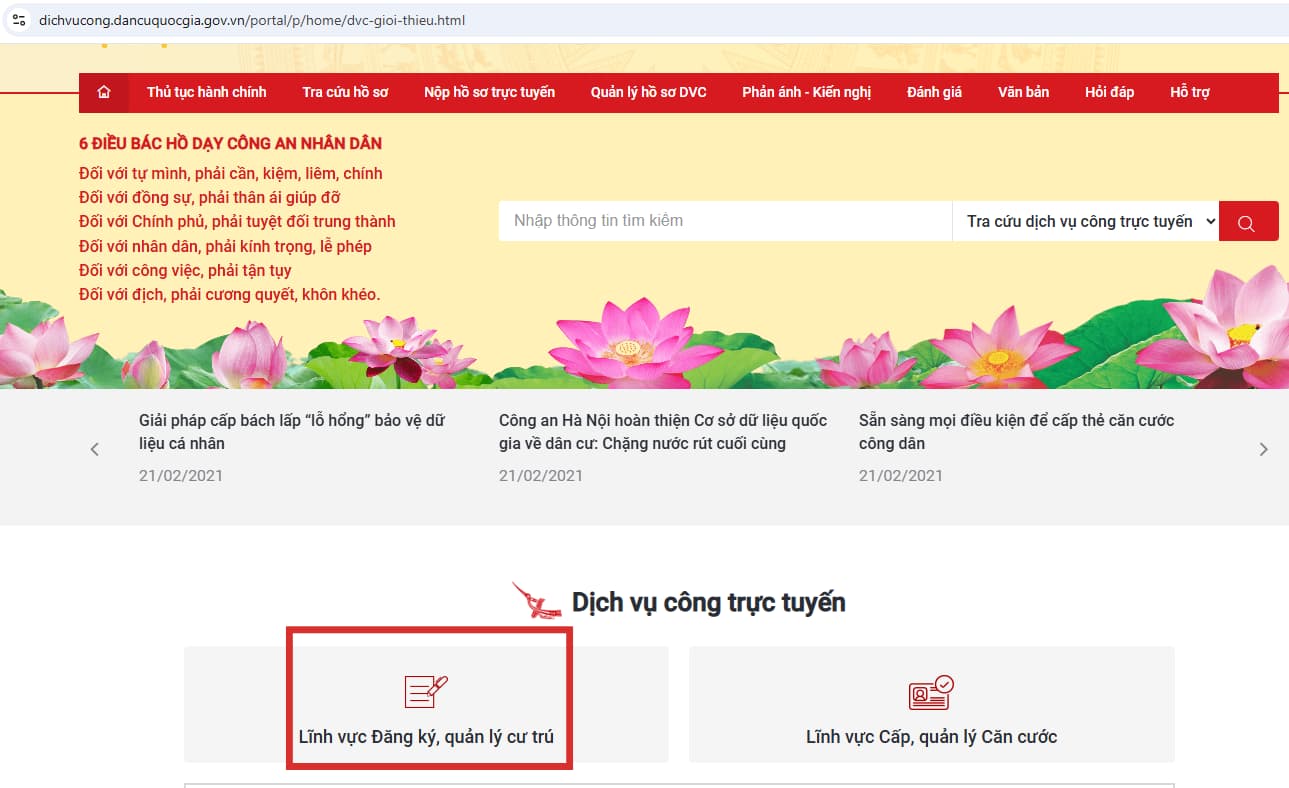
Task: Click the line Đối với địch, phải cương quyết
Action: point(230,294)
